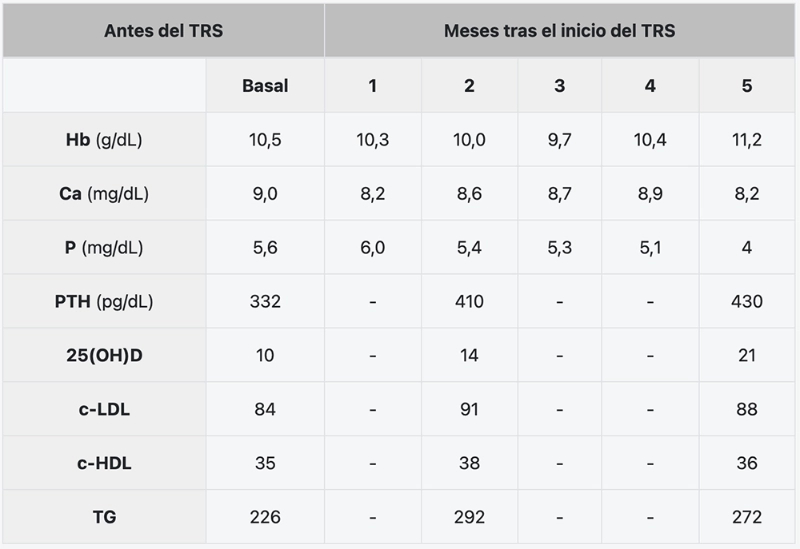The width and height of the screenshot is (800, 549).
Task: Select the 'Meses tras el inicio del TRS' header
Action: 560,31
